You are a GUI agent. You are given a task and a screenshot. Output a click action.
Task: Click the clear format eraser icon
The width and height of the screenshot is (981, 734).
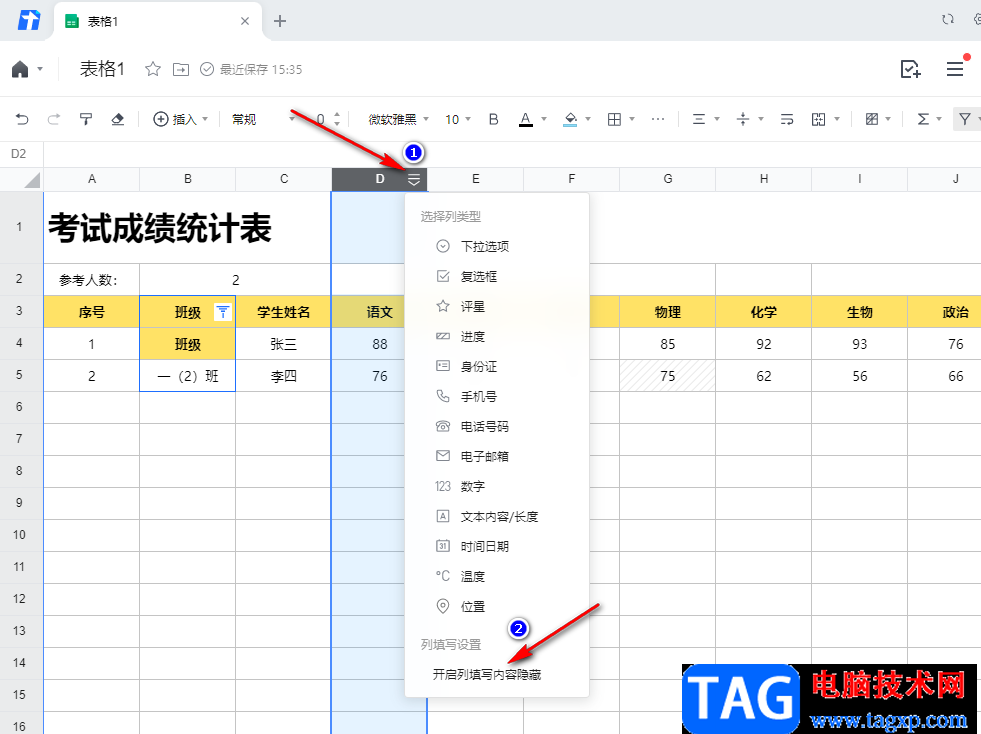tap(118, 119)
